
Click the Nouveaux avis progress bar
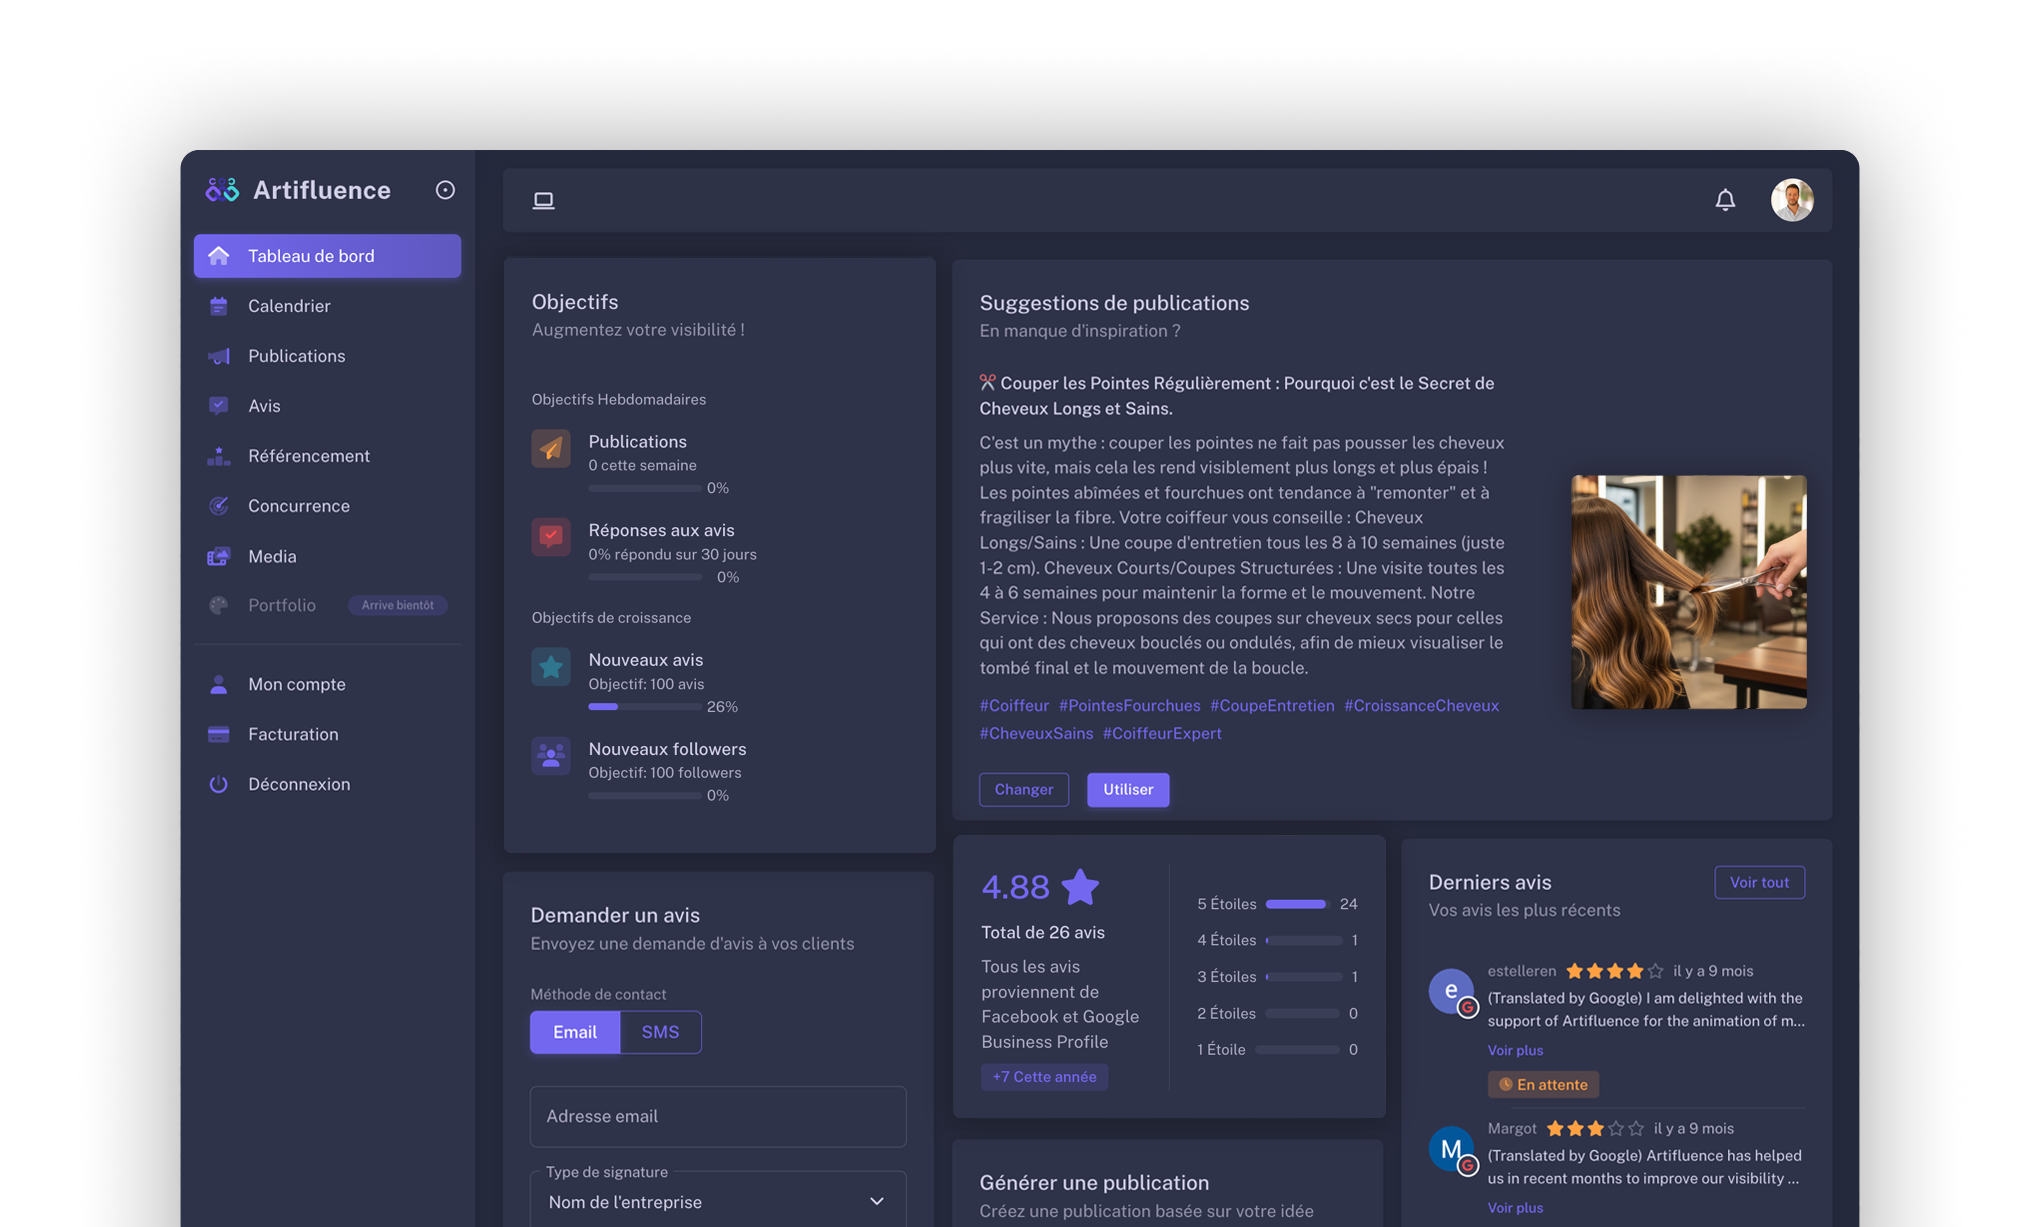(645, 706)
